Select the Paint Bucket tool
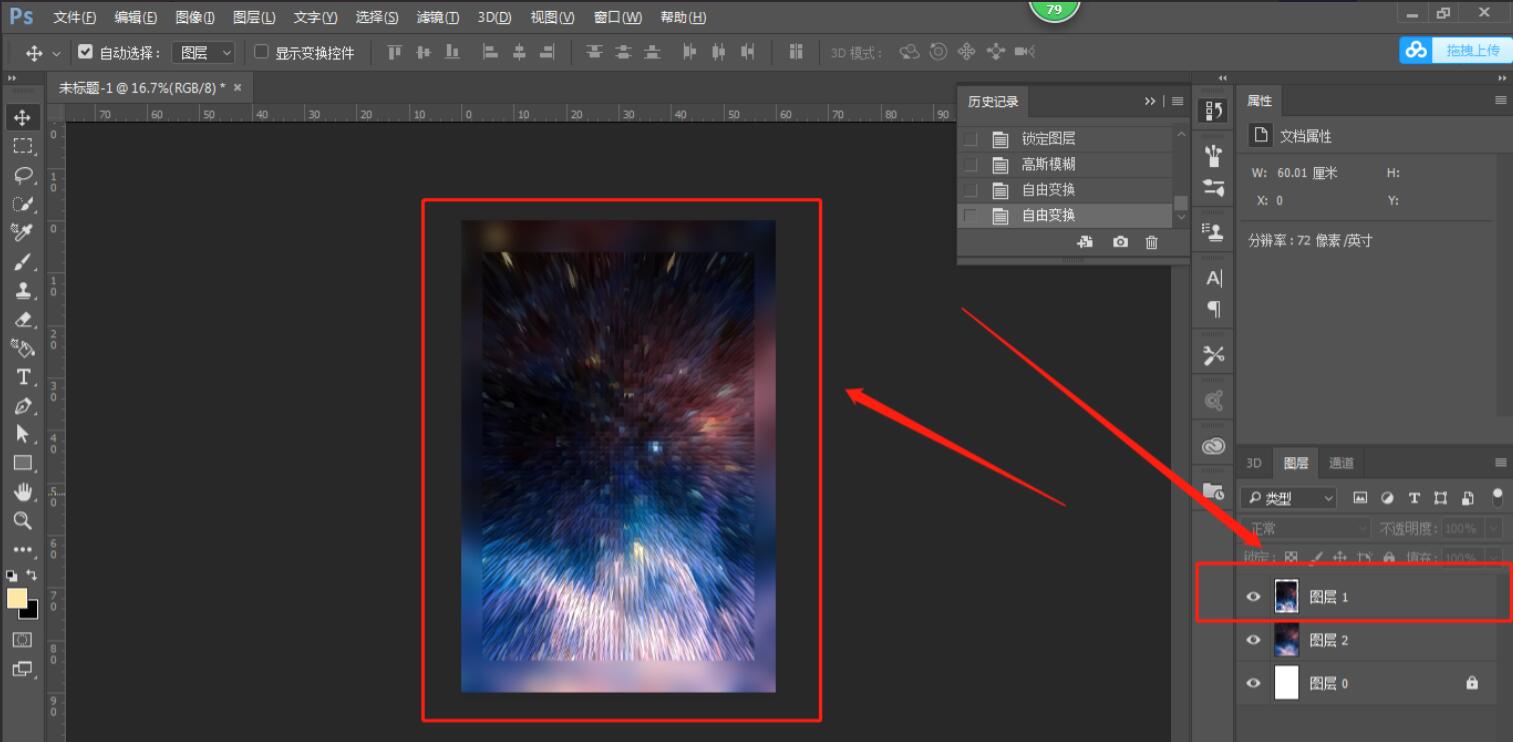 (23, 348)
